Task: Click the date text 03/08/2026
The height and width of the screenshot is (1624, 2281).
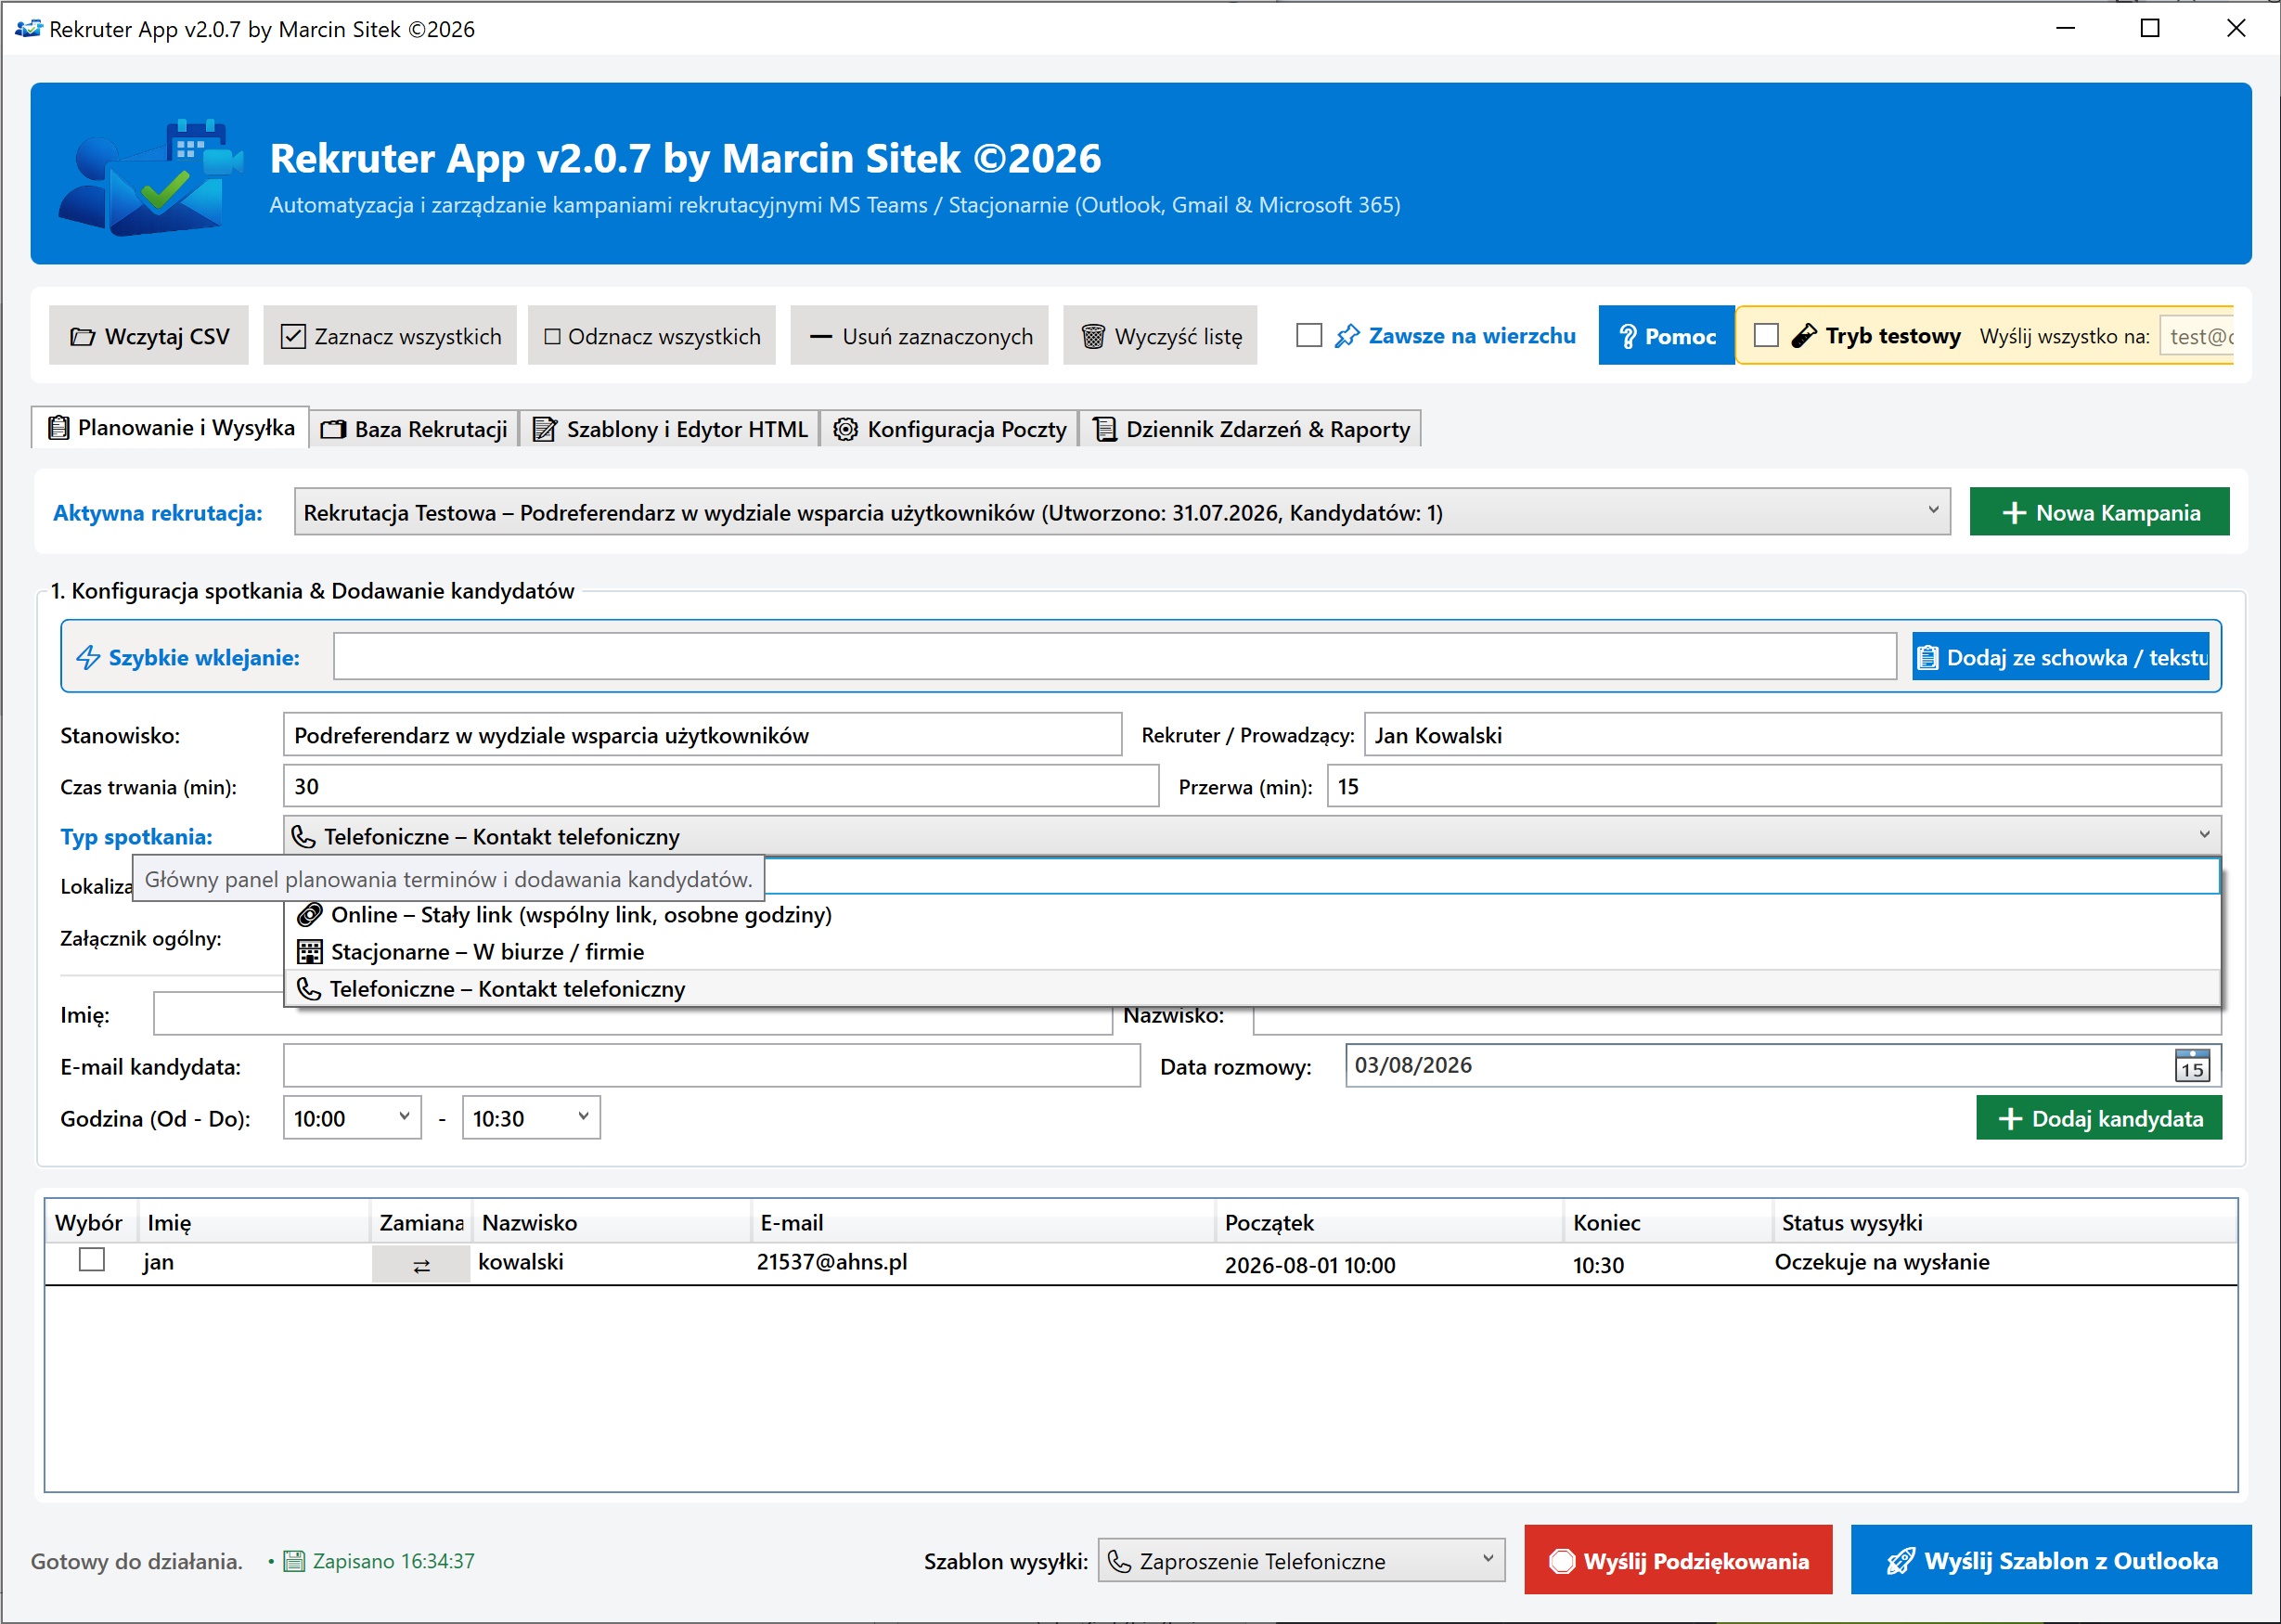Action: tap(1412, 1065)
